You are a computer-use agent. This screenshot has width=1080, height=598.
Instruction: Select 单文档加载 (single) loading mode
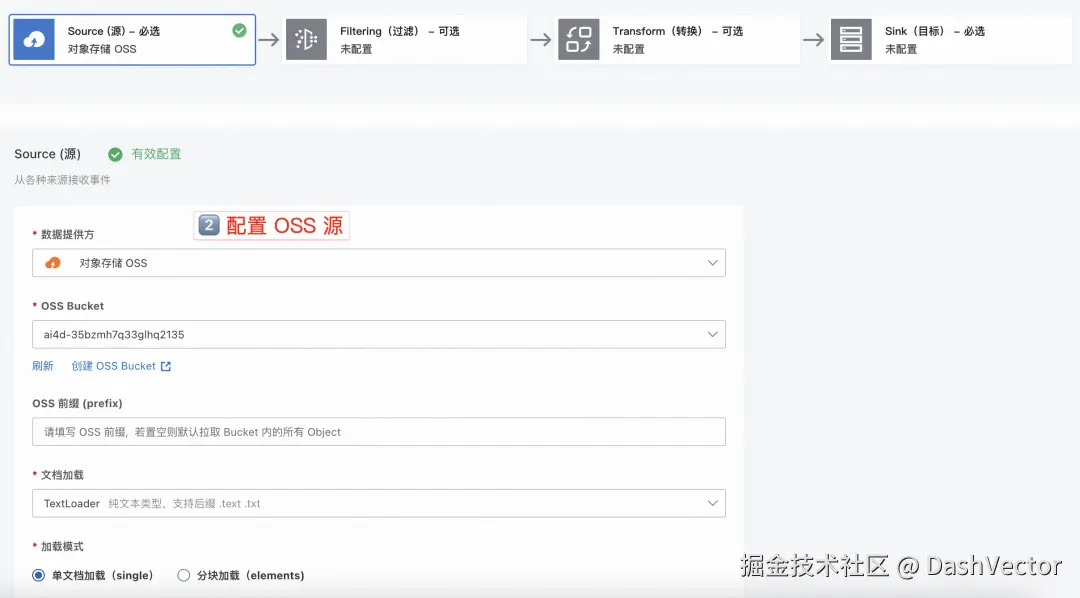click(x=38, y=575)
